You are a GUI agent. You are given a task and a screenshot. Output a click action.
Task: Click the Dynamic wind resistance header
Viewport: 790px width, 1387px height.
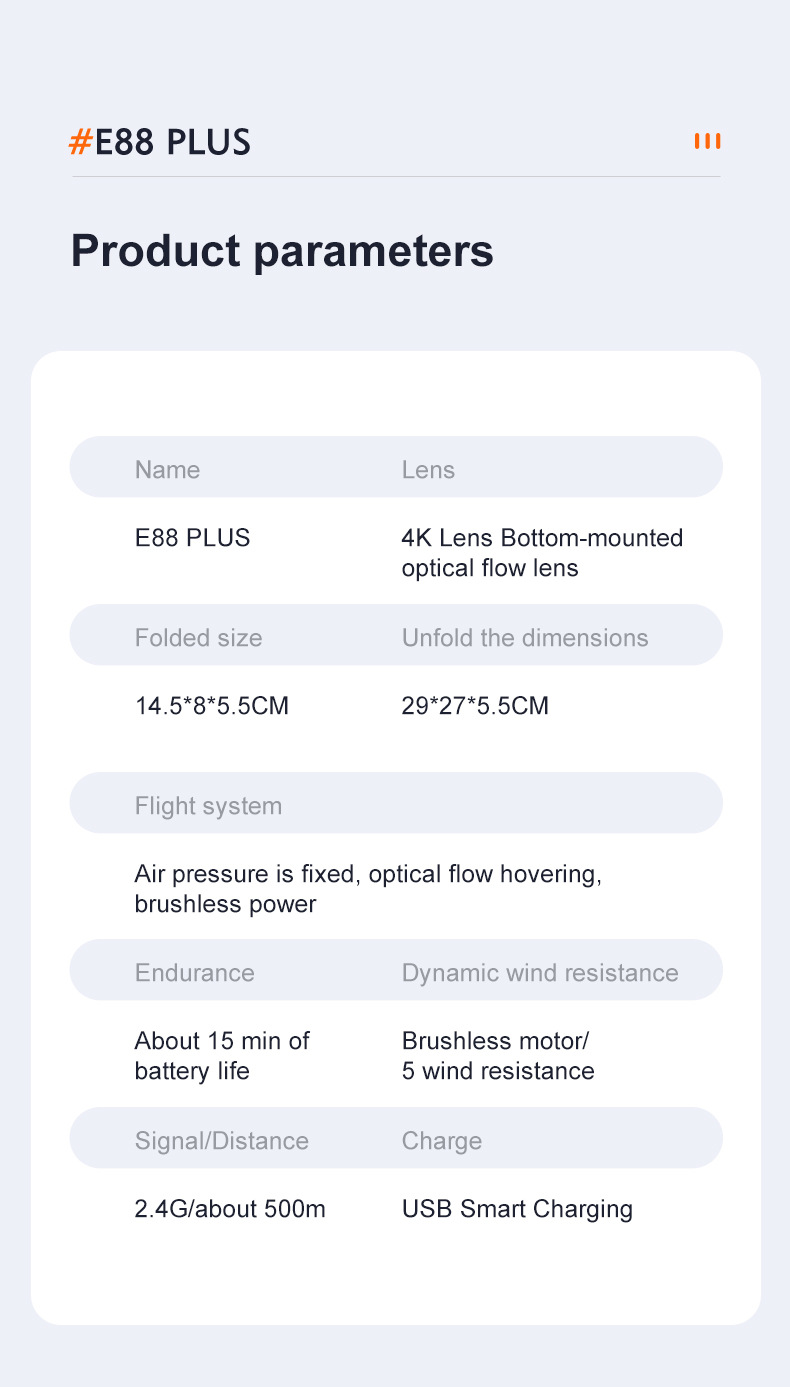[540, 973]
